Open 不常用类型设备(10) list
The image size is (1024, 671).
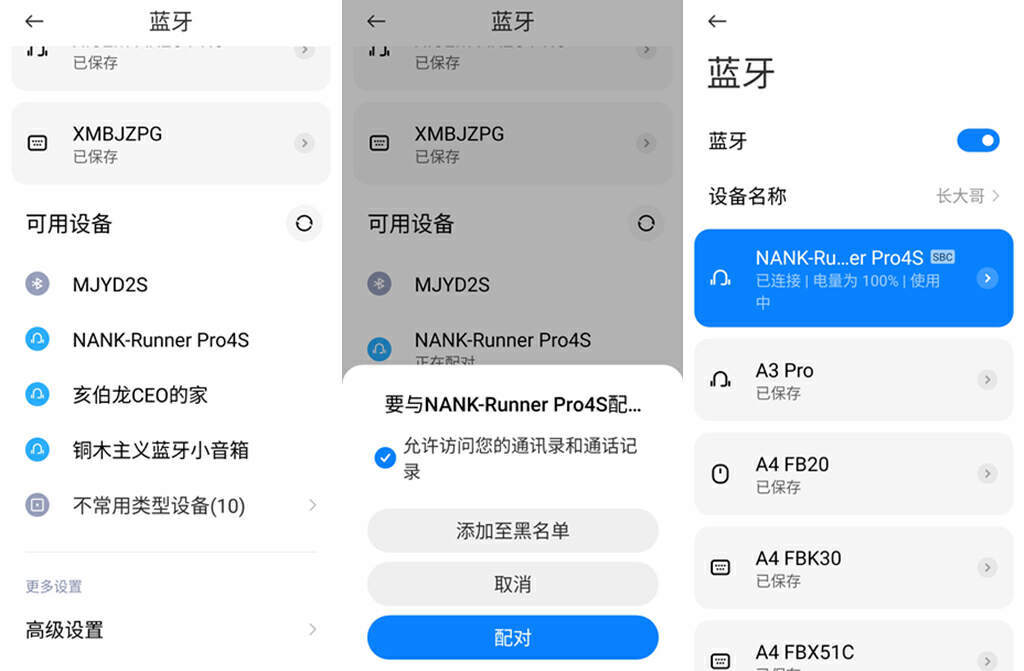pos(171,505)
